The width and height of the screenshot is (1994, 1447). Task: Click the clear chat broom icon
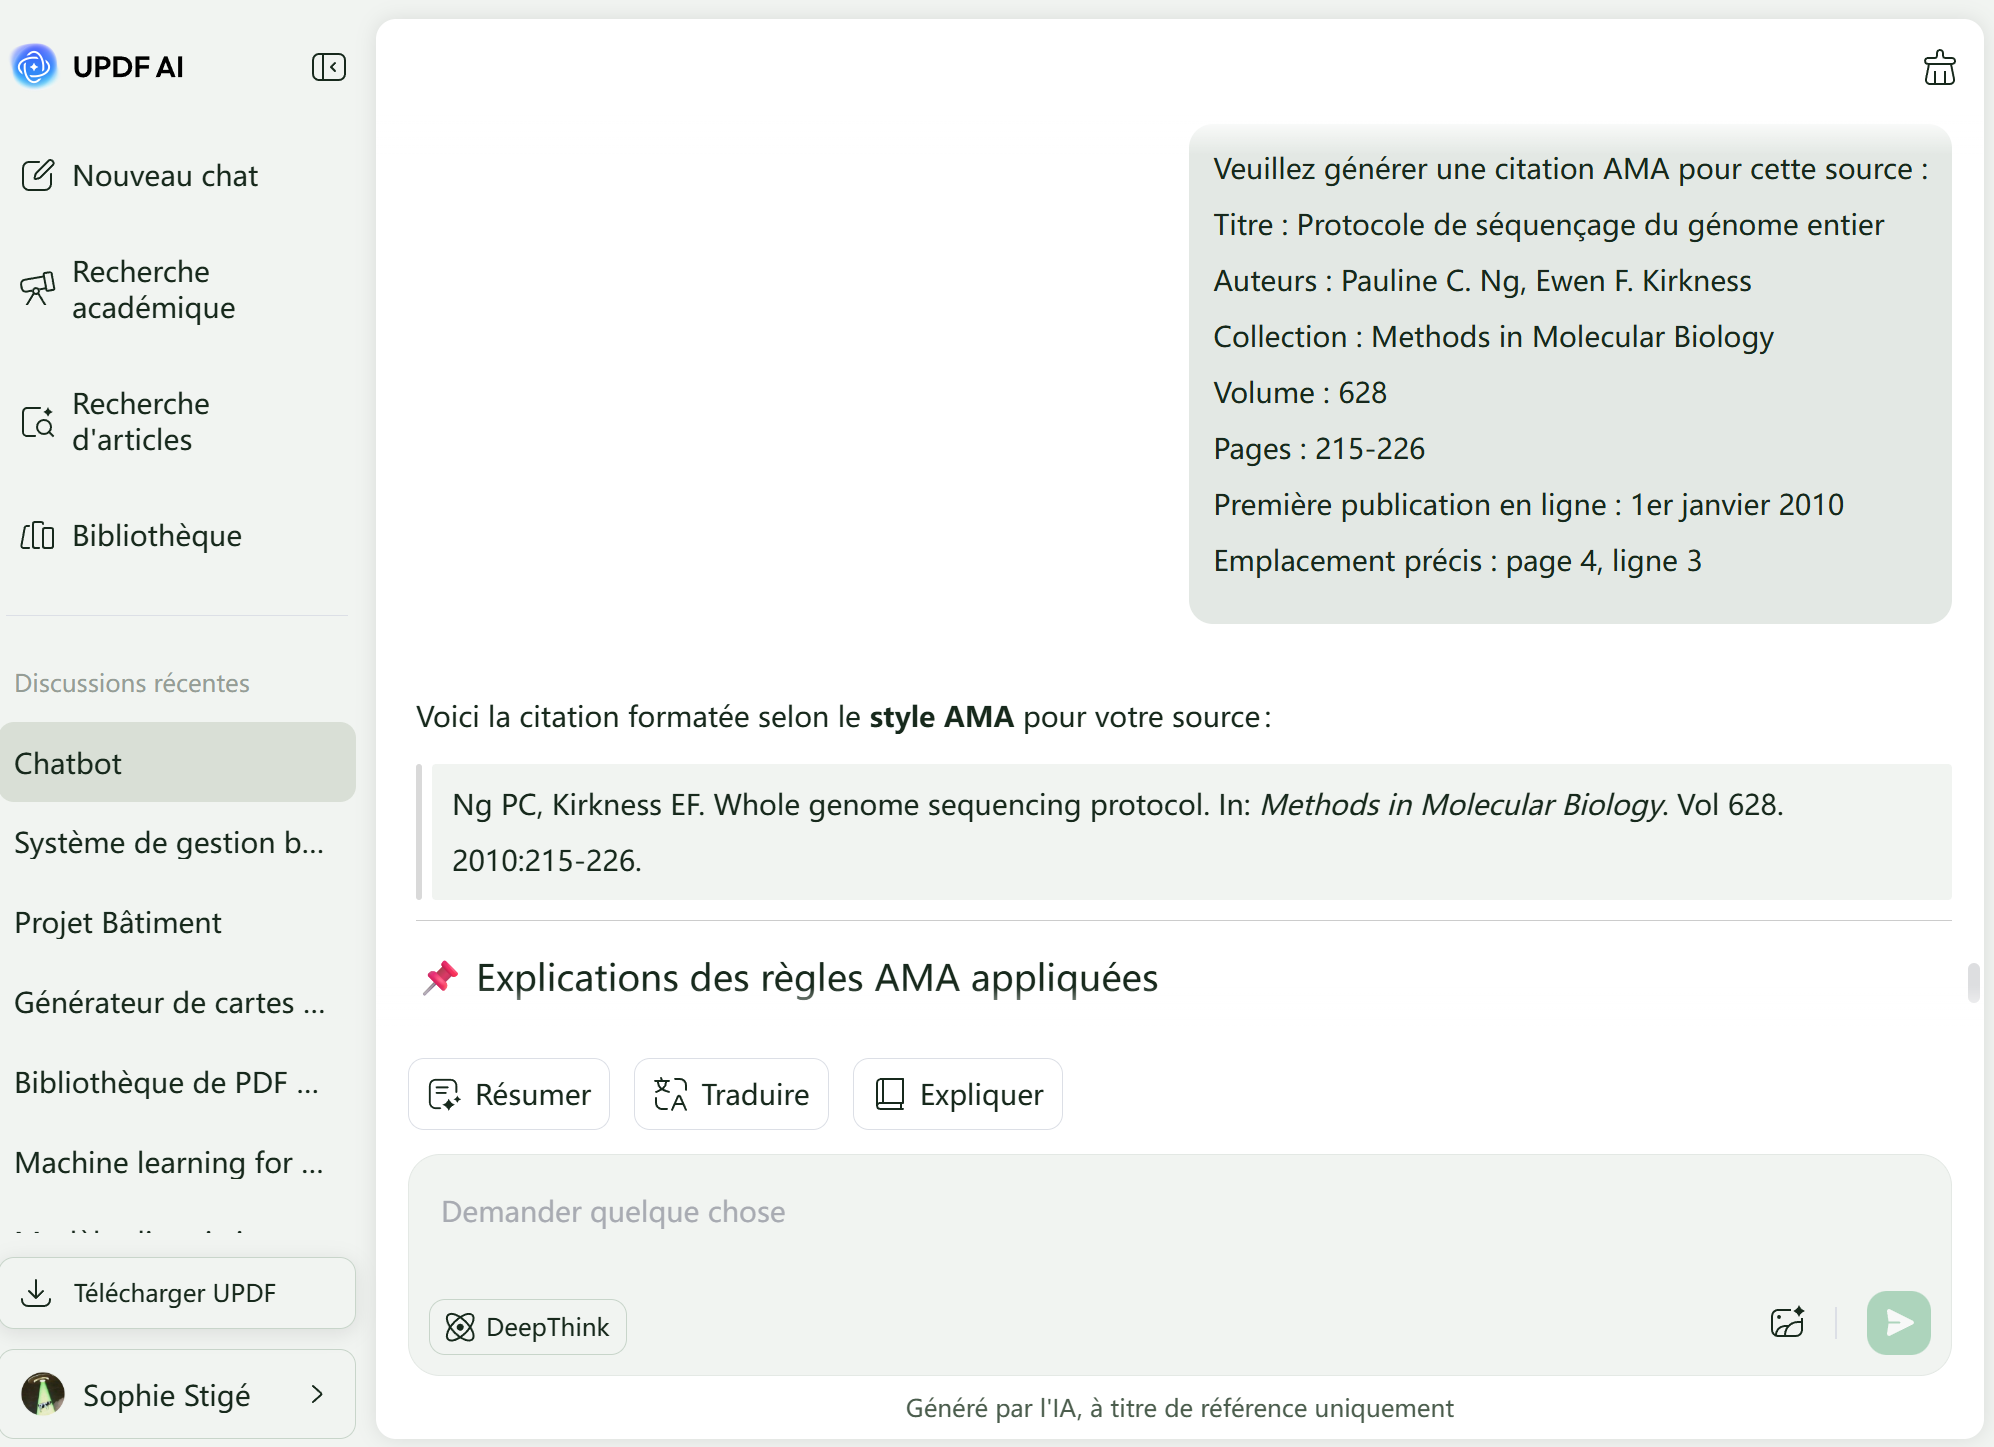point(1939,68)
